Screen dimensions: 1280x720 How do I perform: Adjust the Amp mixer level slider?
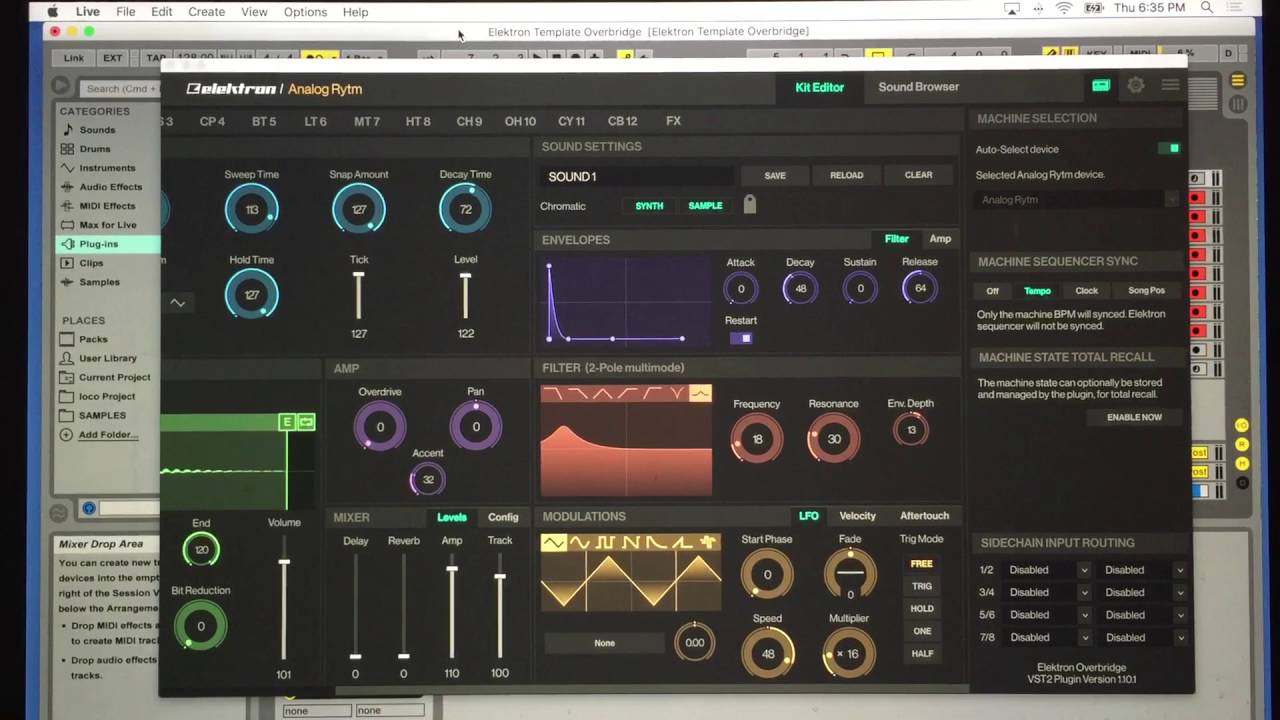coord(452,604)
